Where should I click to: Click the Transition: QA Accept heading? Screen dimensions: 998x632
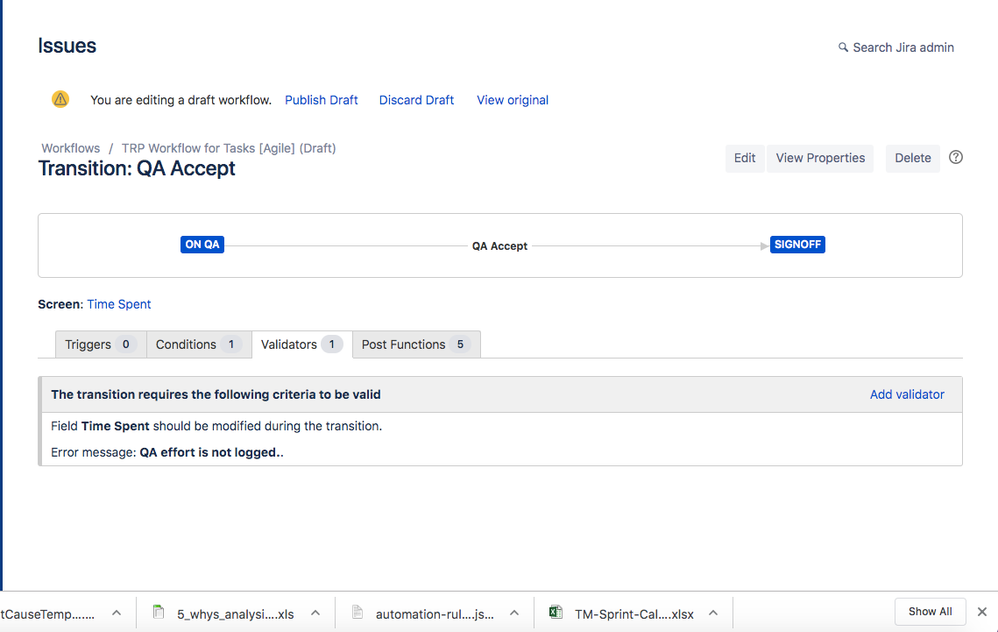pyautogui.click(x=137, y=169)
